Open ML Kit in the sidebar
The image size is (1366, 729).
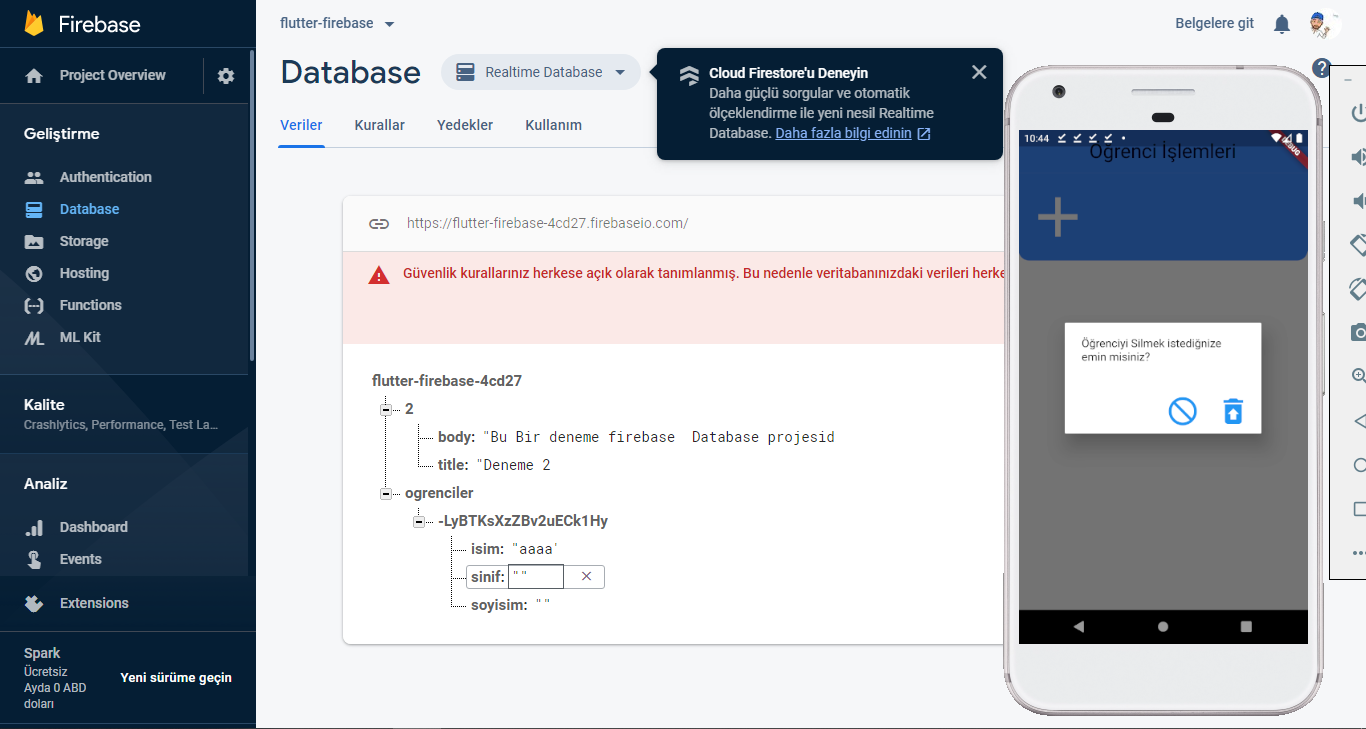click(x=80, y=337)
